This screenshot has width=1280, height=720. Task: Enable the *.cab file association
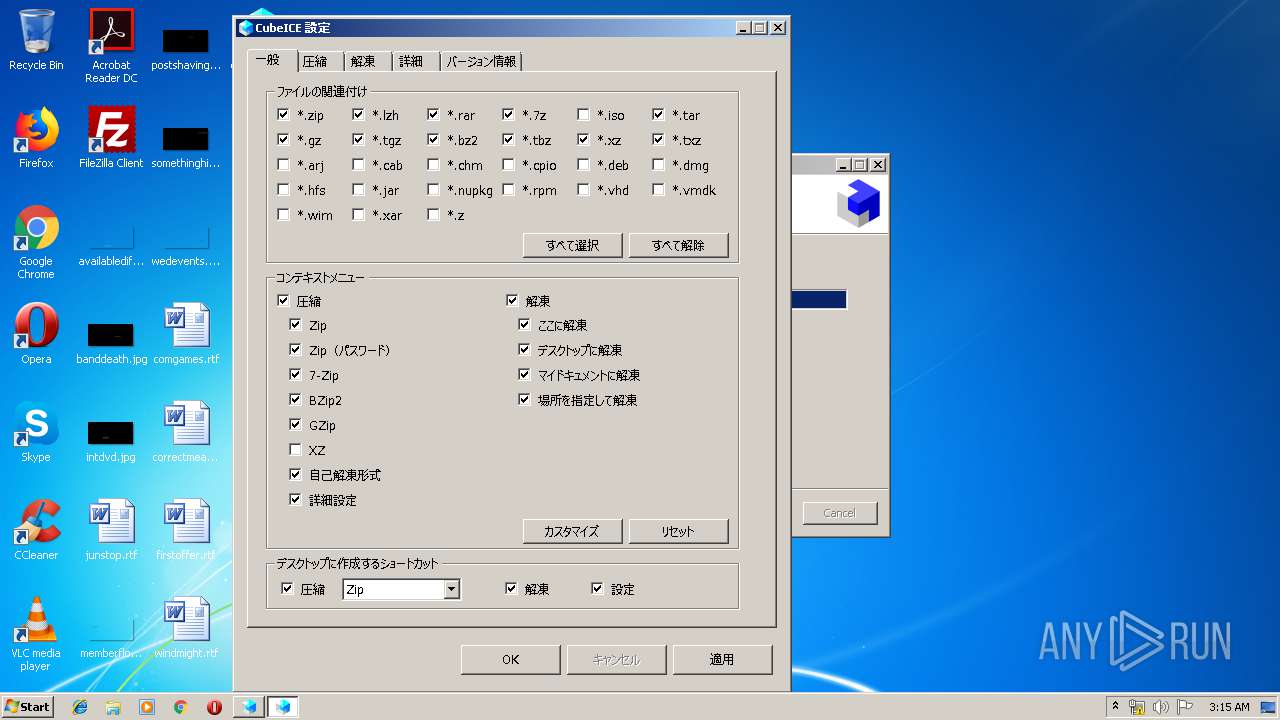358,165
